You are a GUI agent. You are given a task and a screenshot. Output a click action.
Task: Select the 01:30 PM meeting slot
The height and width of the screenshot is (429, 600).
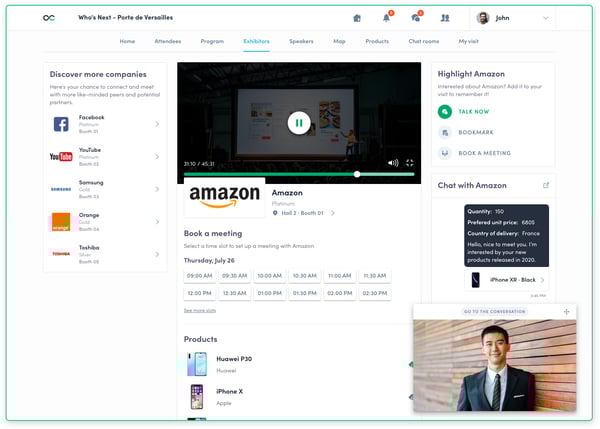(305, 293)
